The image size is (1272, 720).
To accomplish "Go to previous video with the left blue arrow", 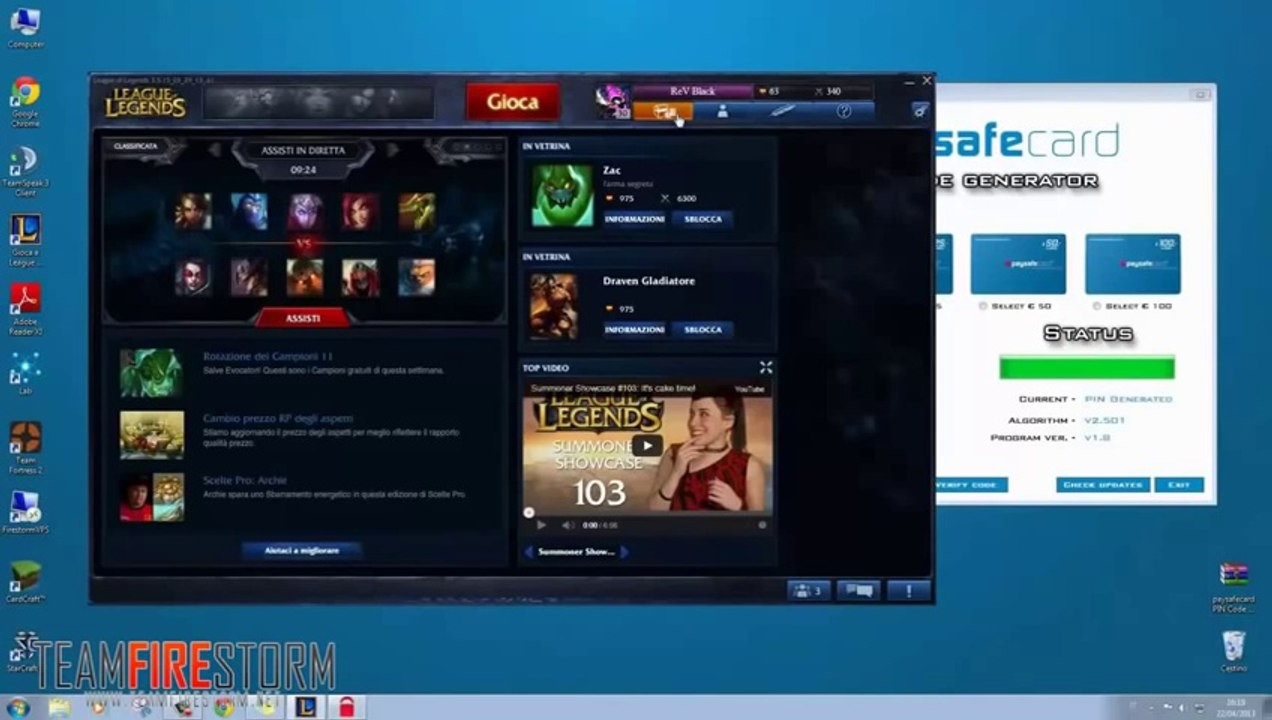I will click(x=529, y=551).
